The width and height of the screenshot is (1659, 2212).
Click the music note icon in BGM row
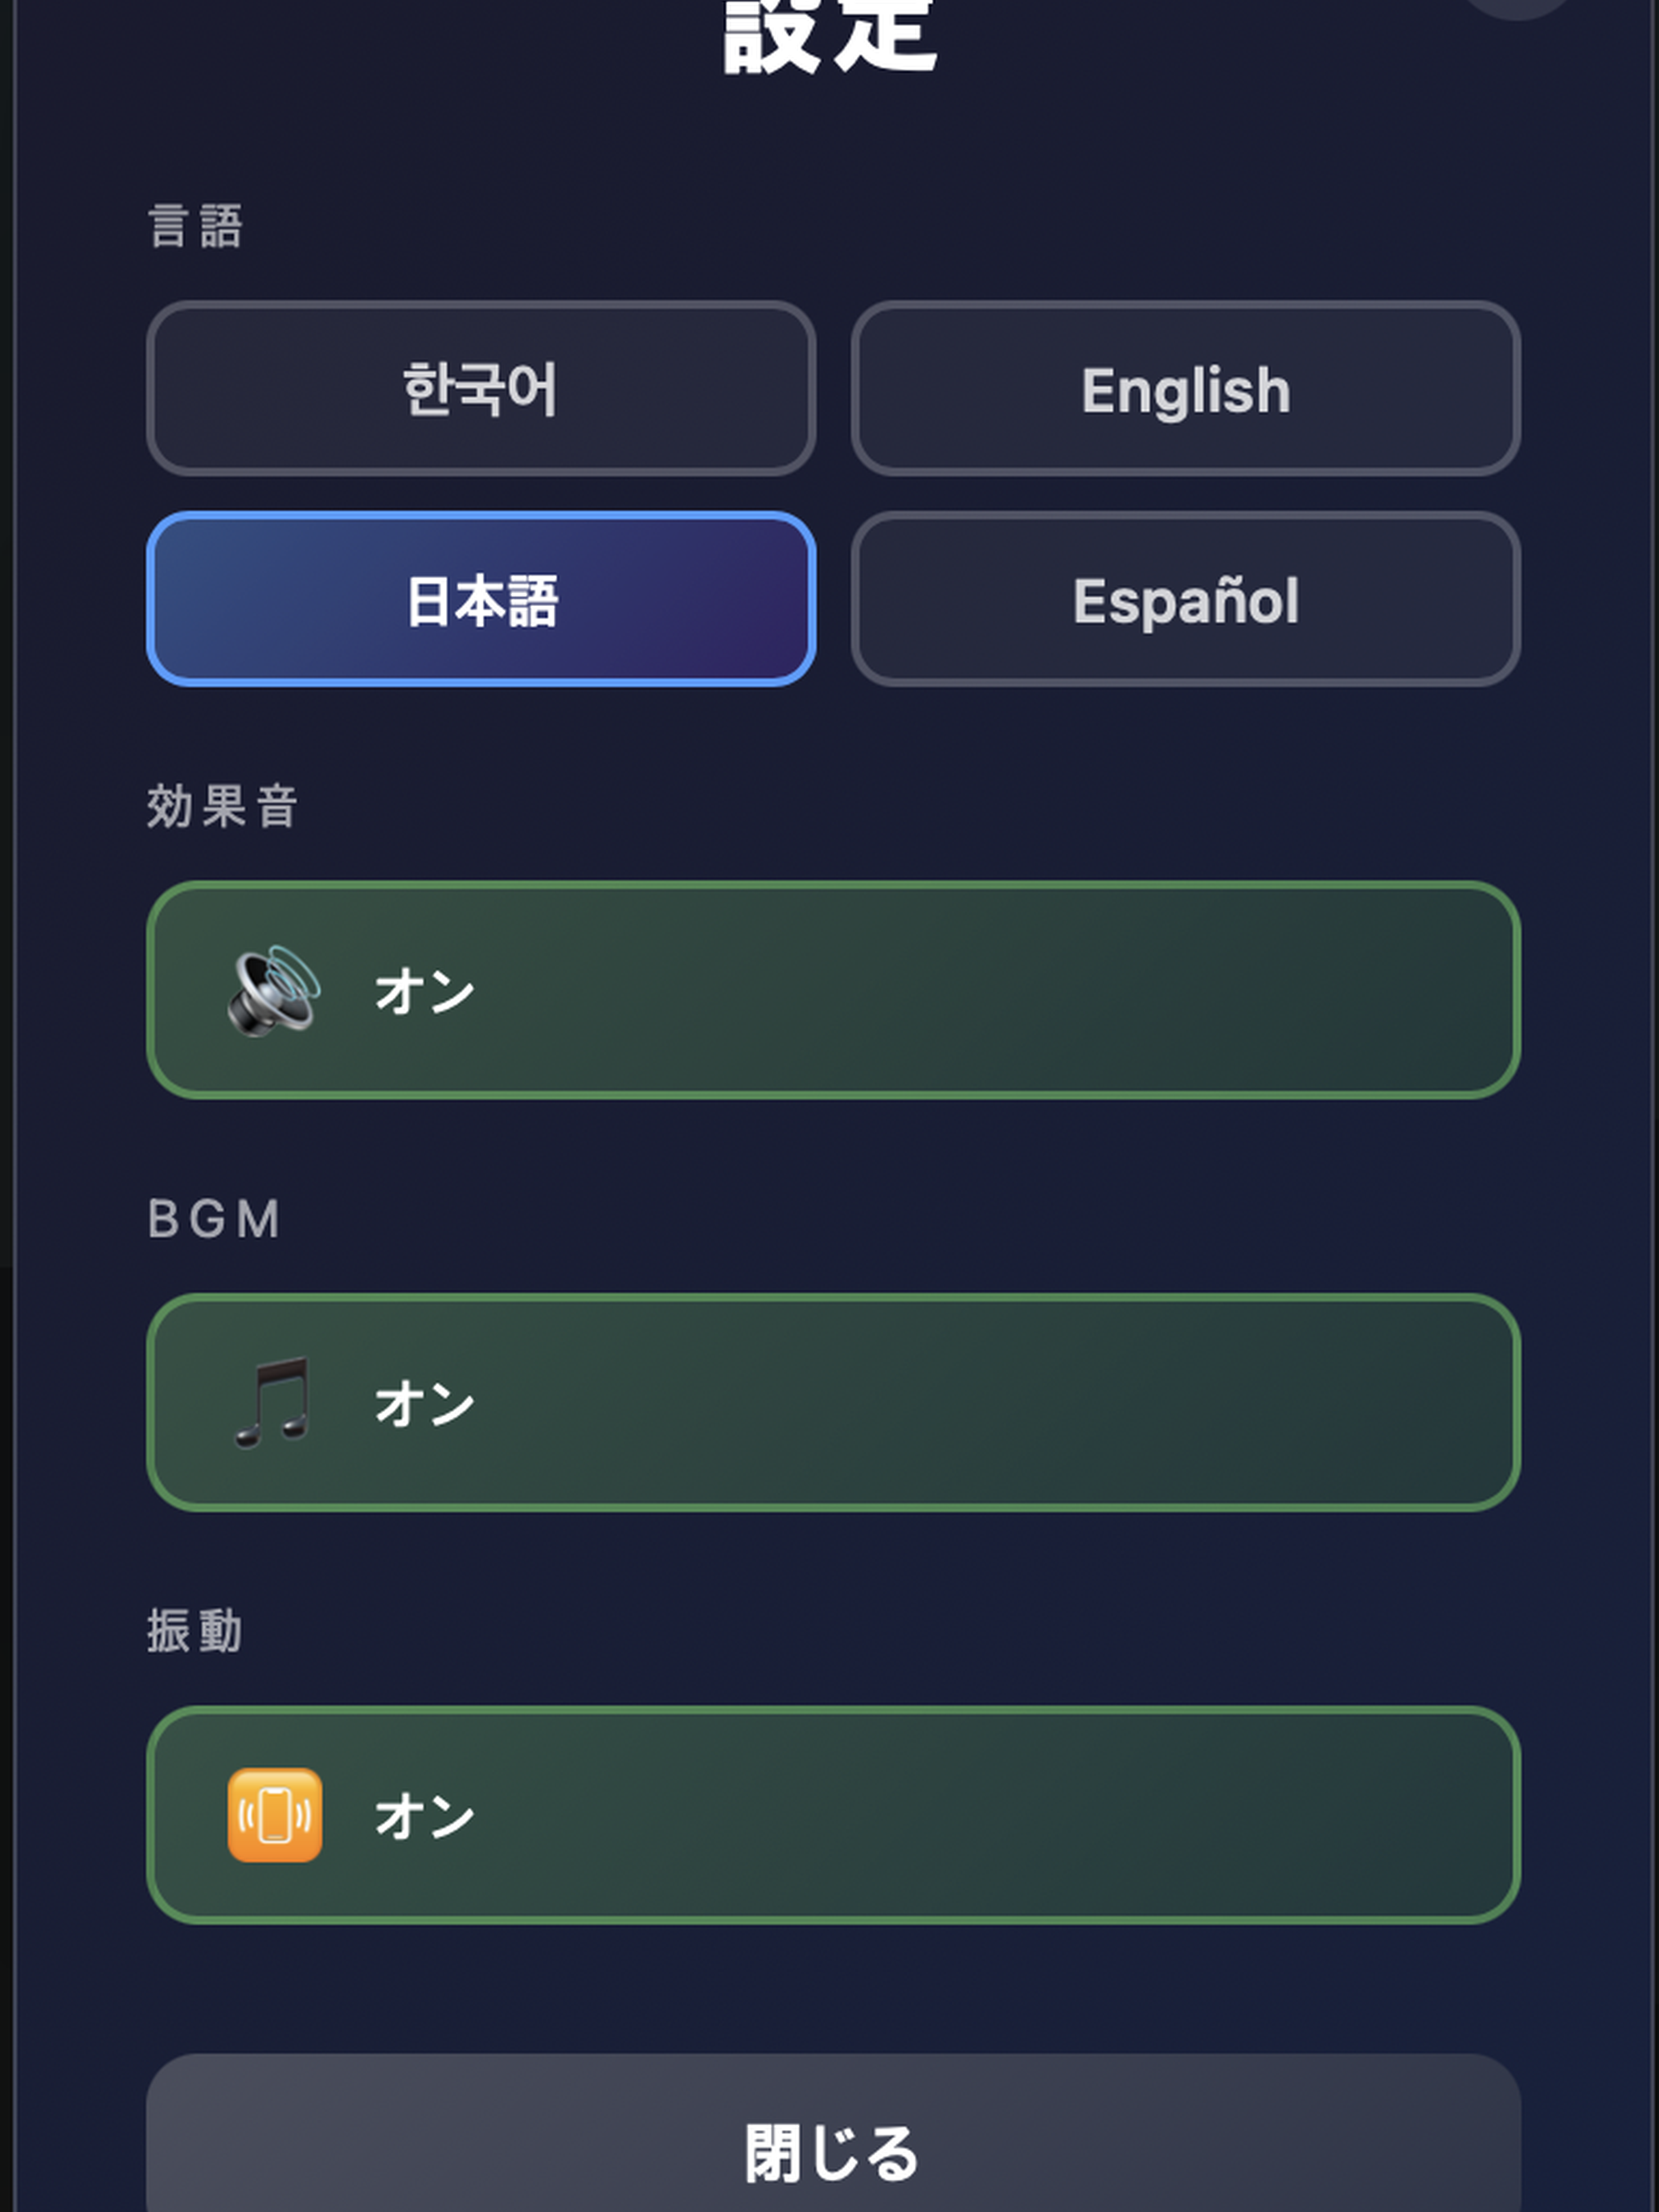tap(273, 1402)
